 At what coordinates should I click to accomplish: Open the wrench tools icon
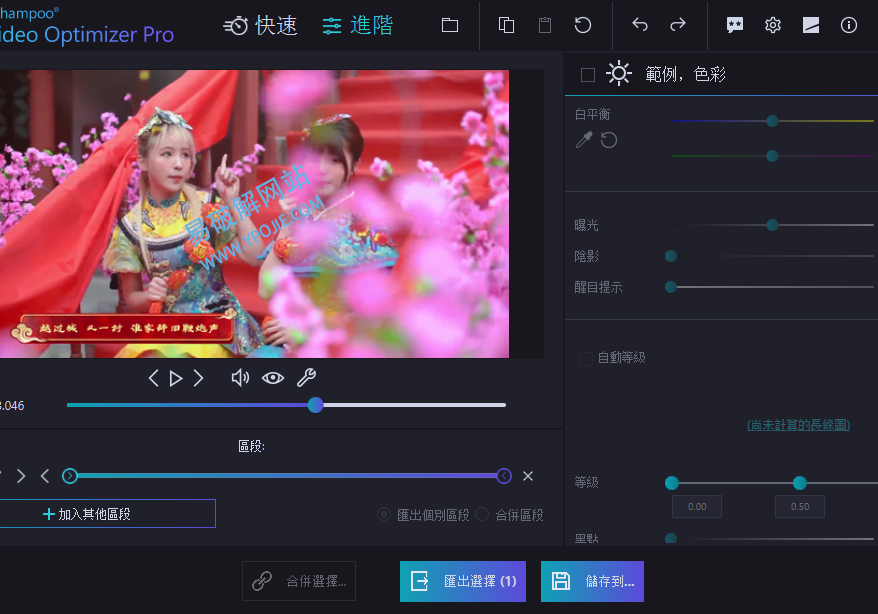(306, 378)
